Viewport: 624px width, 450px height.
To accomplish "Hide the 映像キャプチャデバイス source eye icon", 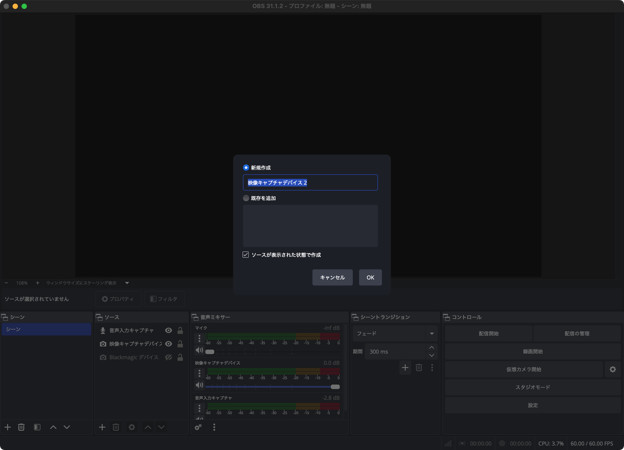I will pyautogui.click(x=169, y=344).
